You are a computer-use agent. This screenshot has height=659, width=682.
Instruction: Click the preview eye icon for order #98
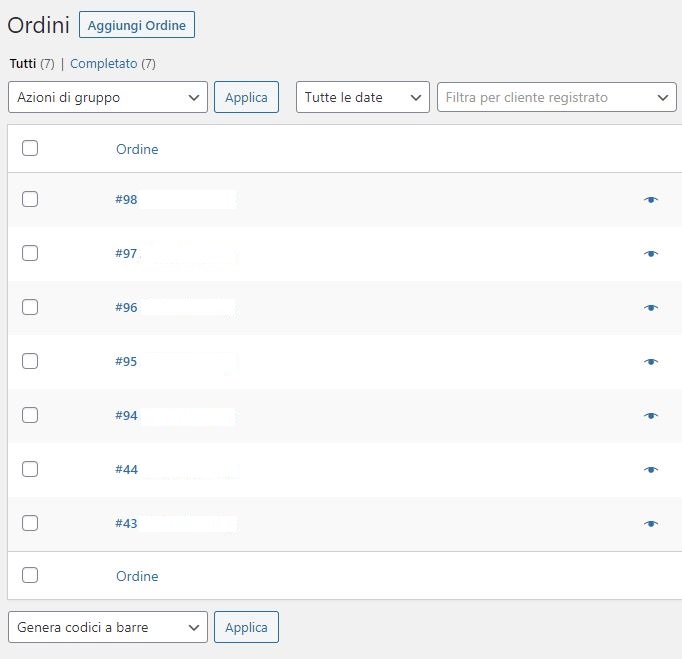tap(651, 200)
